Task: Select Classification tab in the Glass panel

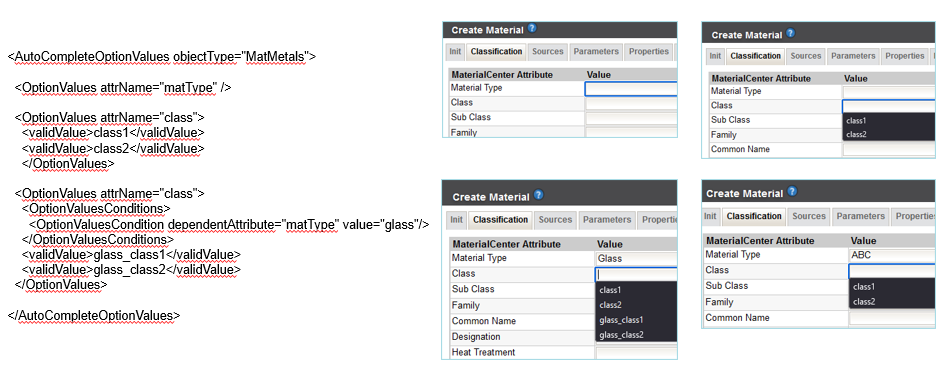Action: 500,220
